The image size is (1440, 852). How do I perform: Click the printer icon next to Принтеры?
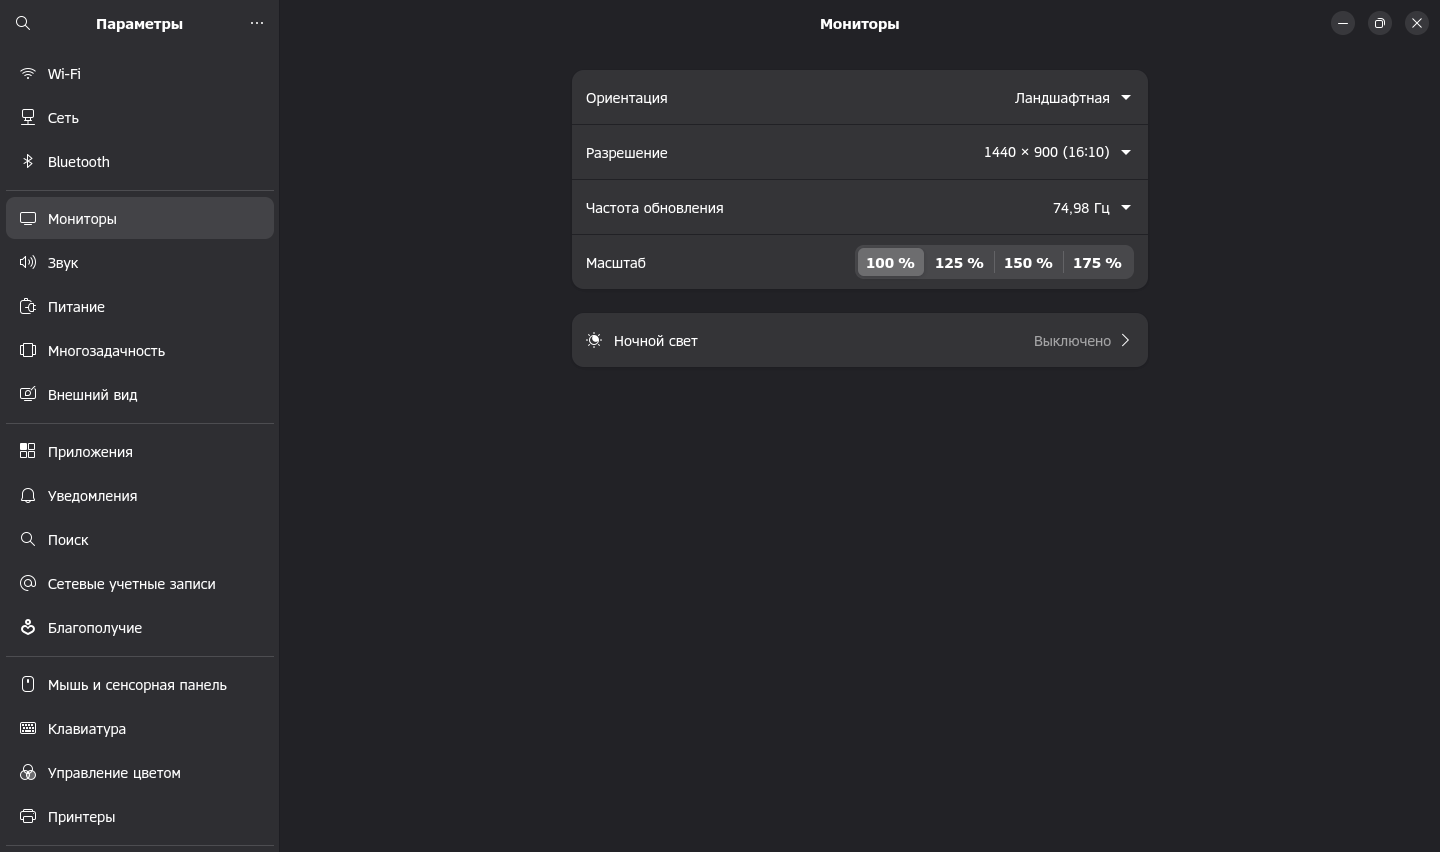point(28,817)
